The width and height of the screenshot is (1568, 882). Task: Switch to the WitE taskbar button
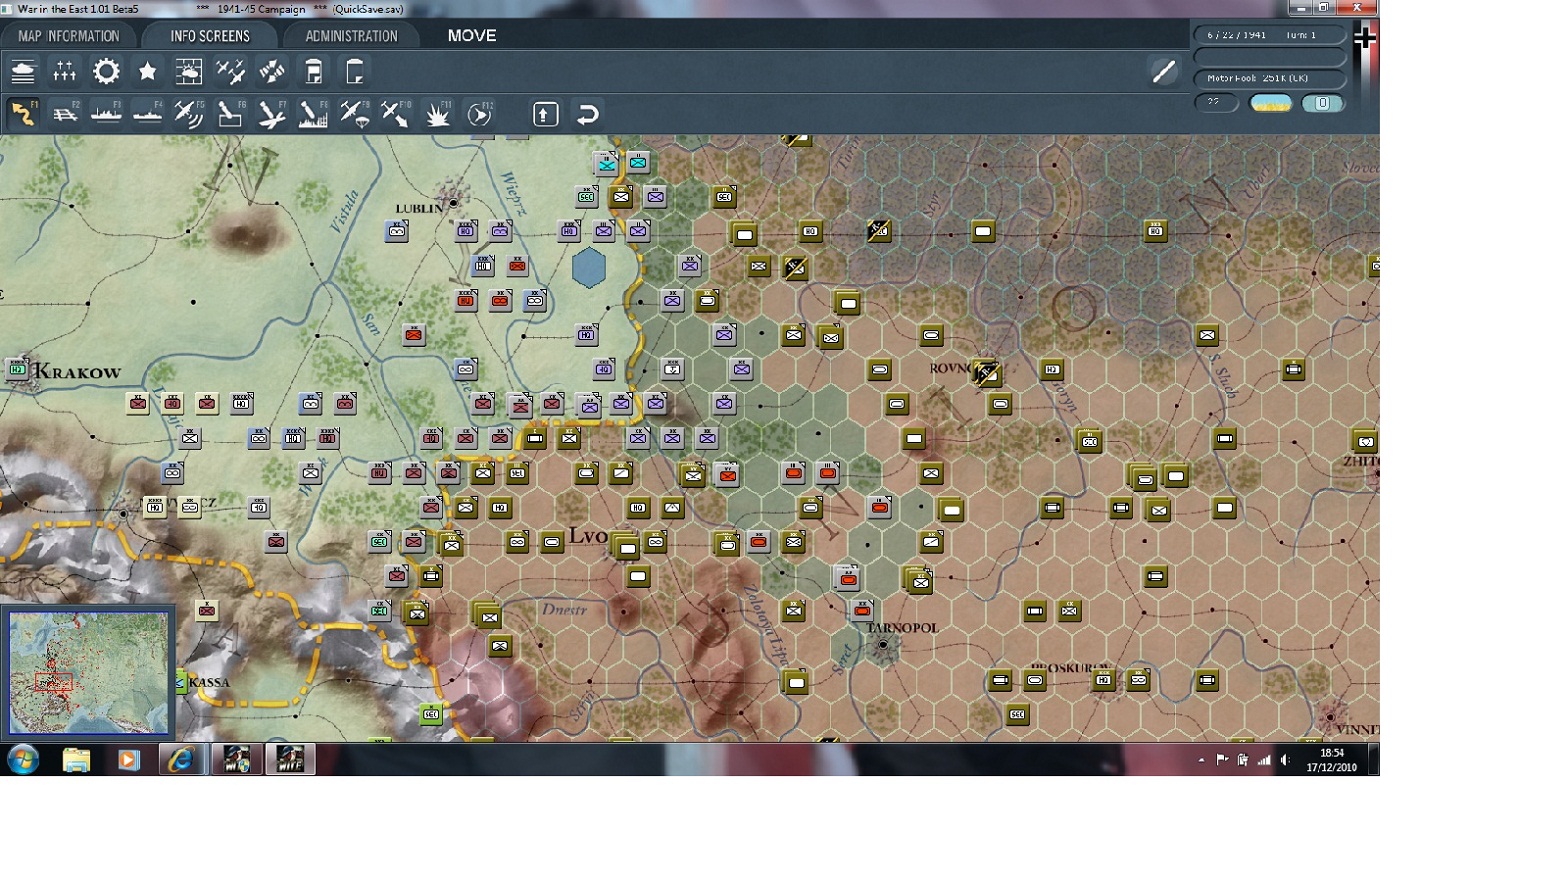[x=290, y=760]
